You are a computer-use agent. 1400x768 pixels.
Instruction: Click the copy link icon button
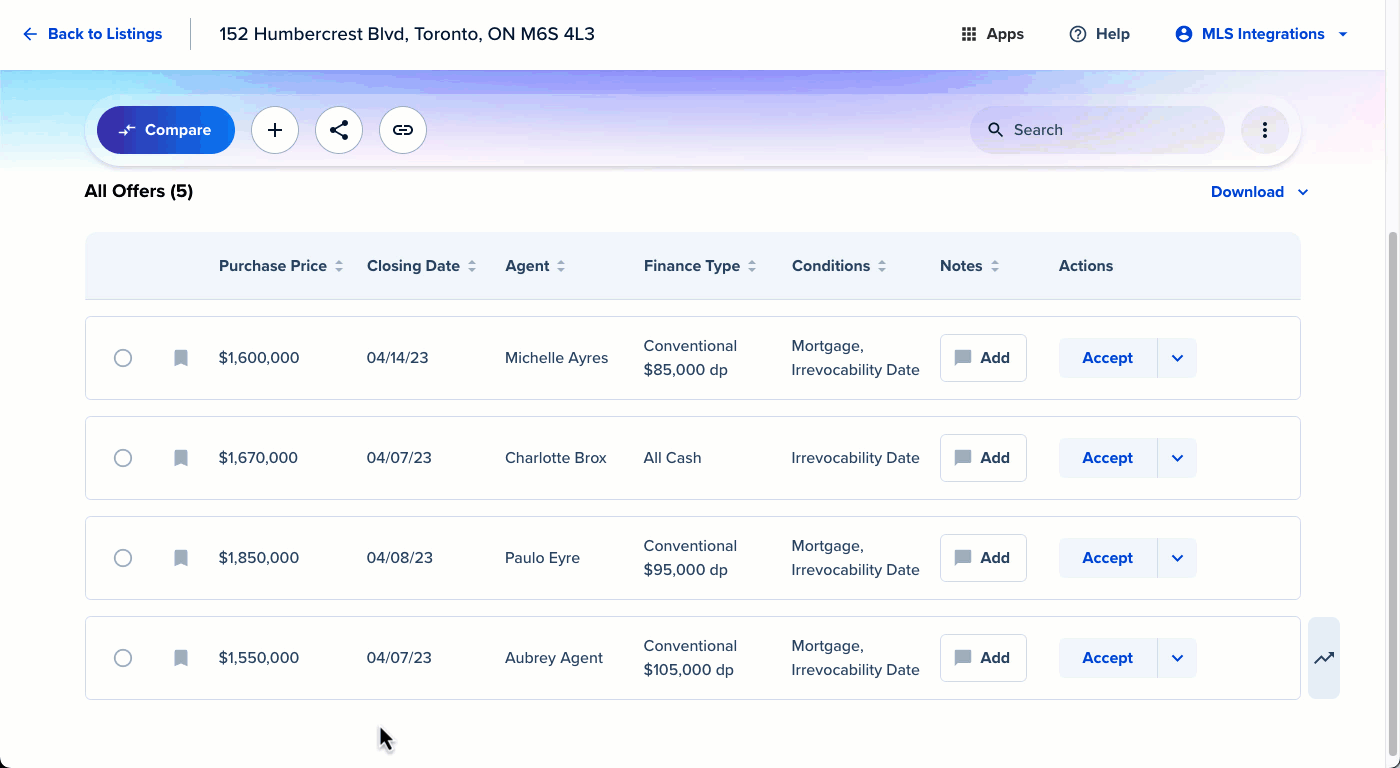pyautogui.click(x=403, y=130)
